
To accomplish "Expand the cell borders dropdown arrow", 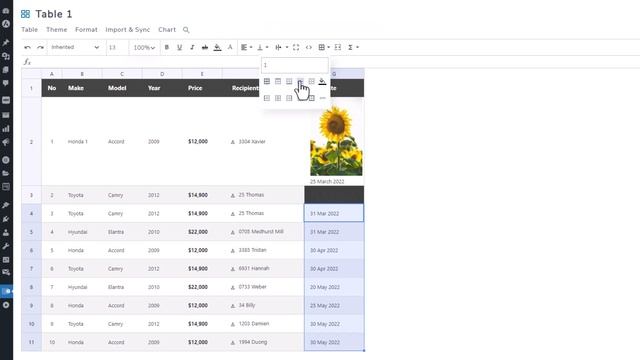I will point(329,47).
